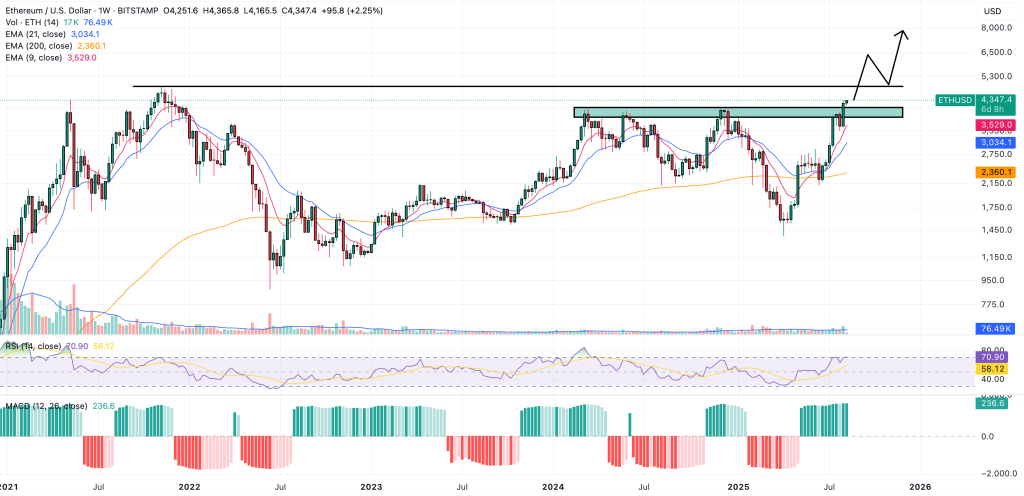The width and height of the screenshot is (1024, 496).
Task: Select the RSI (14, close) indicator legend
Action: pos(33,346)
